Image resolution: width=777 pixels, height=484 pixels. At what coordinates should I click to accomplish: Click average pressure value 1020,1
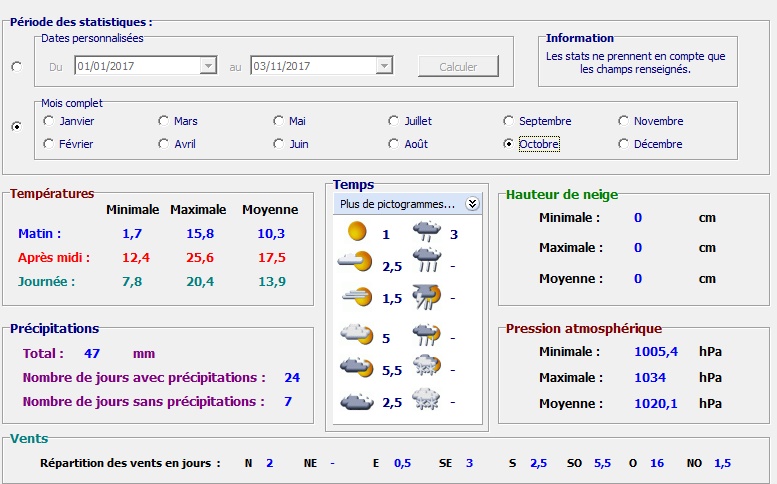656,404
